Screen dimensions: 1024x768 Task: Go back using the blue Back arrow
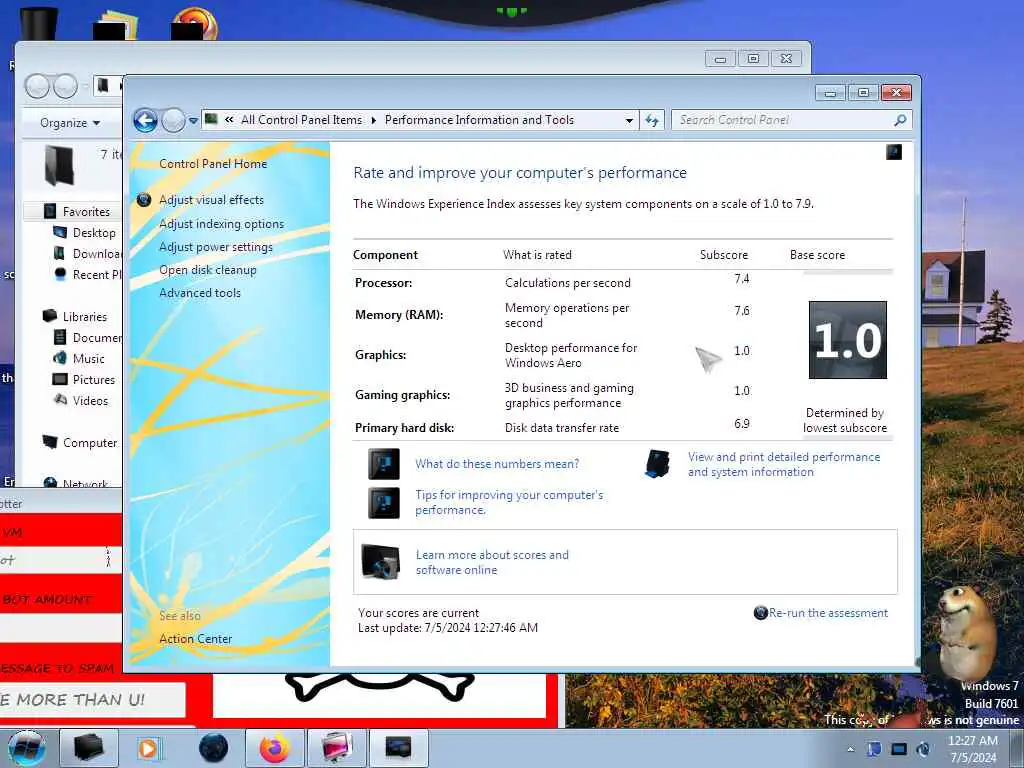coord(145,120)
